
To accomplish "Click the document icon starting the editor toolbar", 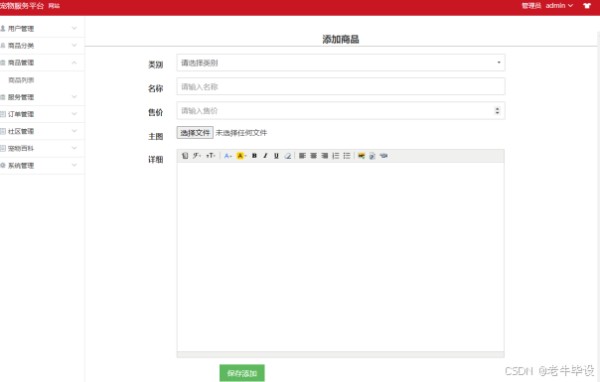I will point(185,155).
